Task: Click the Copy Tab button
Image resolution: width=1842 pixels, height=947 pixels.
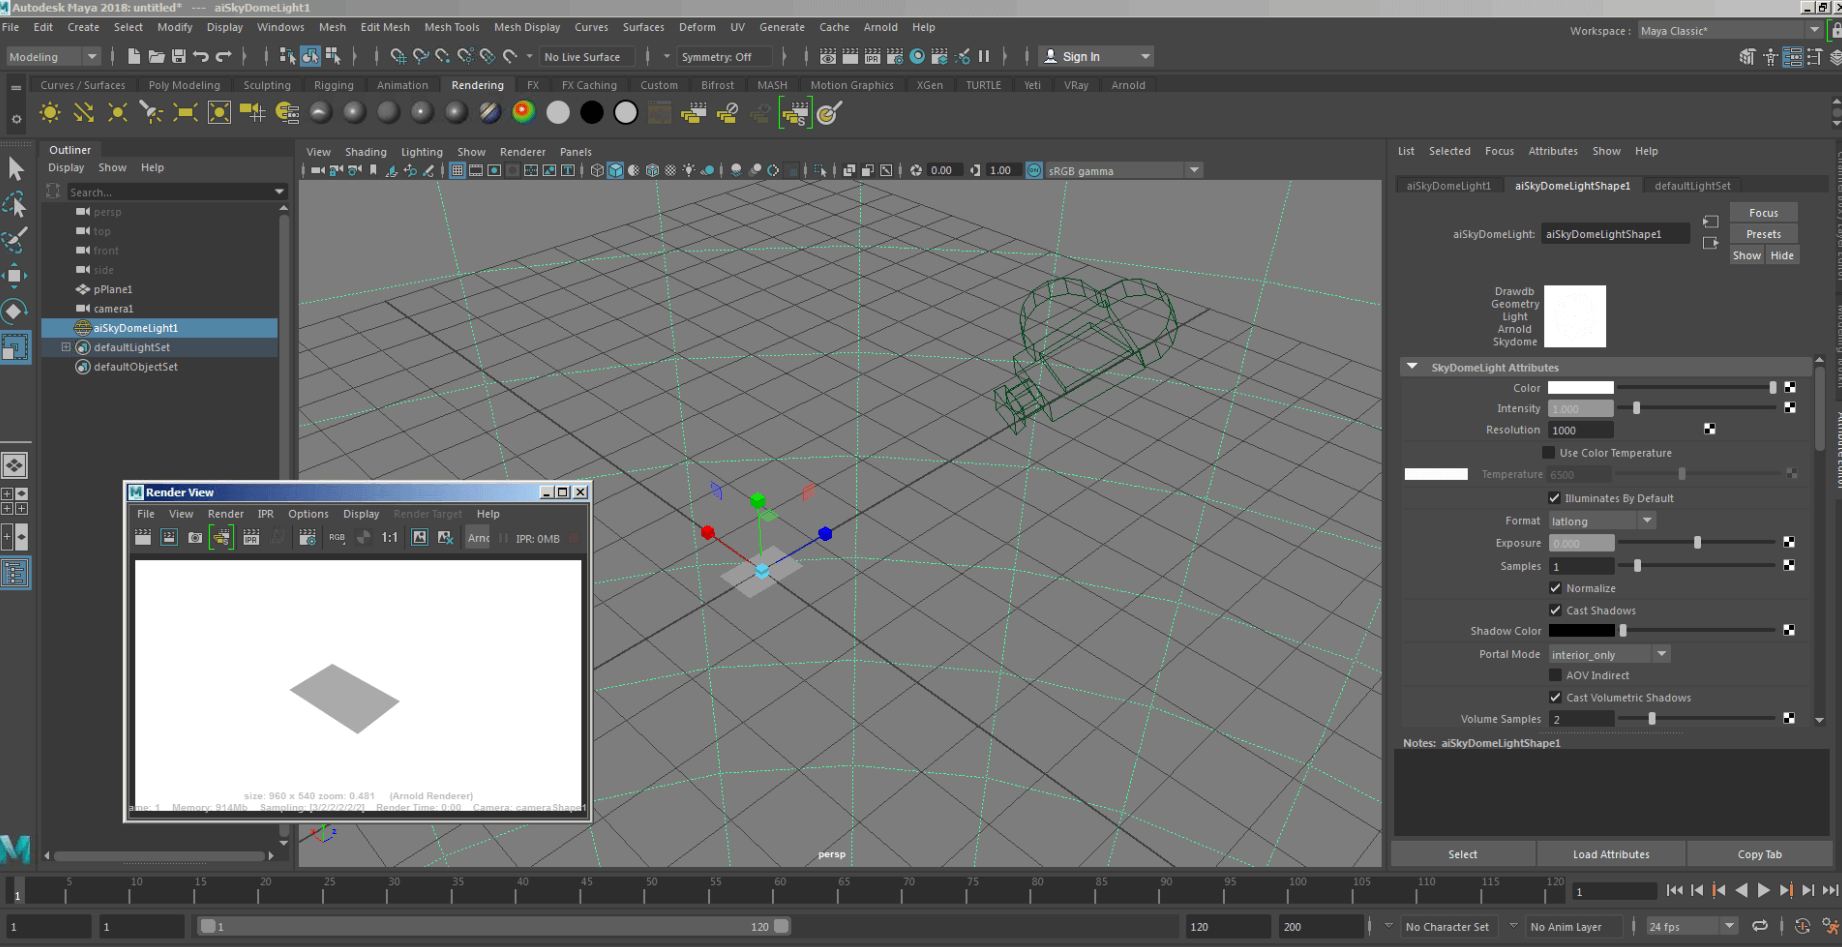Action: [1759, 854]
